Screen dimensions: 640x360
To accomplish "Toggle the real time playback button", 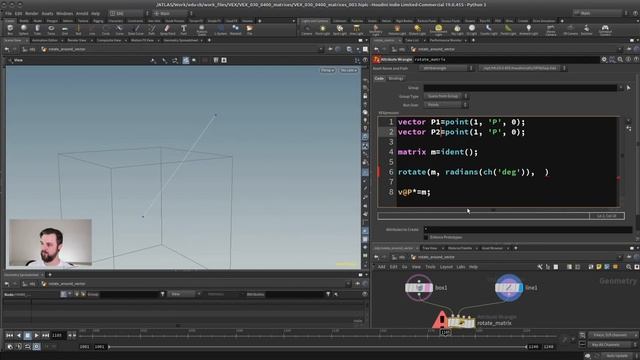I will click(x=36, y=347).
